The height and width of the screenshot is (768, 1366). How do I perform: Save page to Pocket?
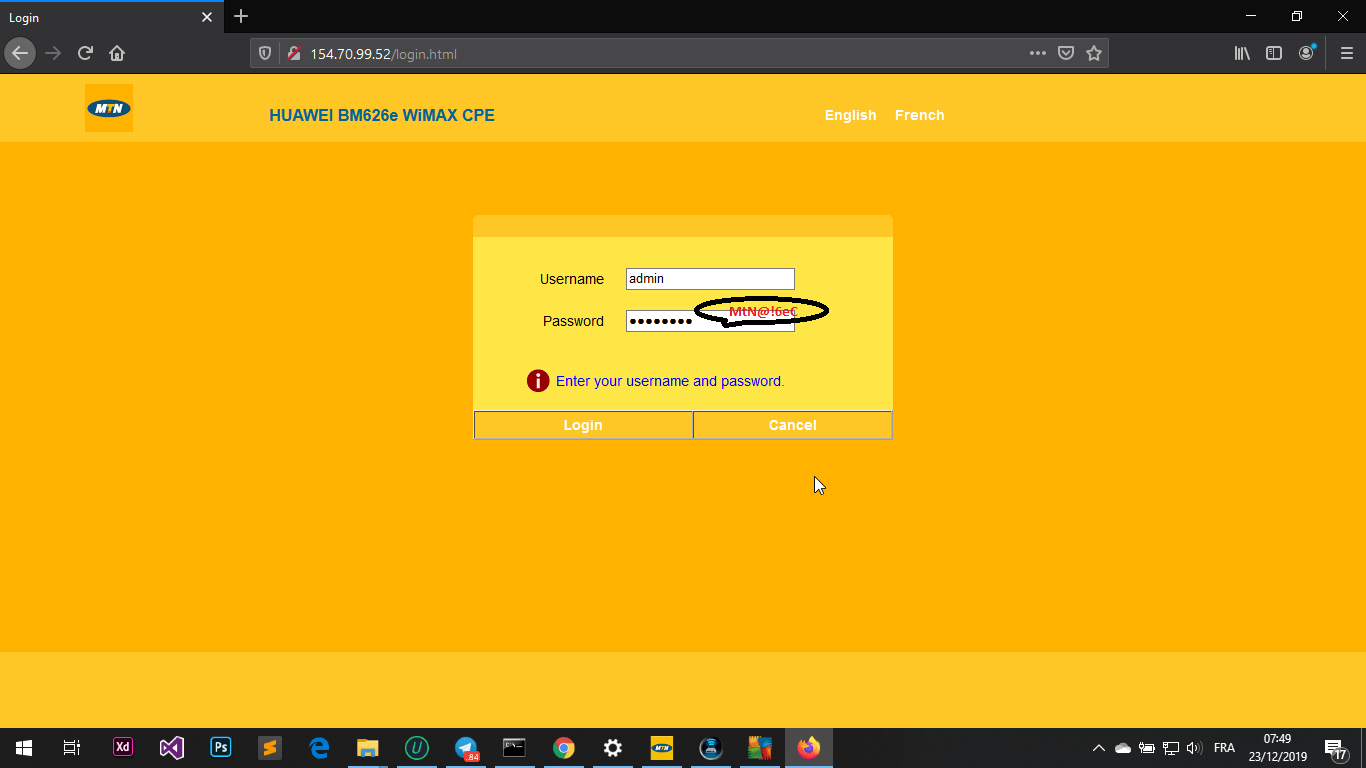pyautogui.click(x=1066, y=54)
